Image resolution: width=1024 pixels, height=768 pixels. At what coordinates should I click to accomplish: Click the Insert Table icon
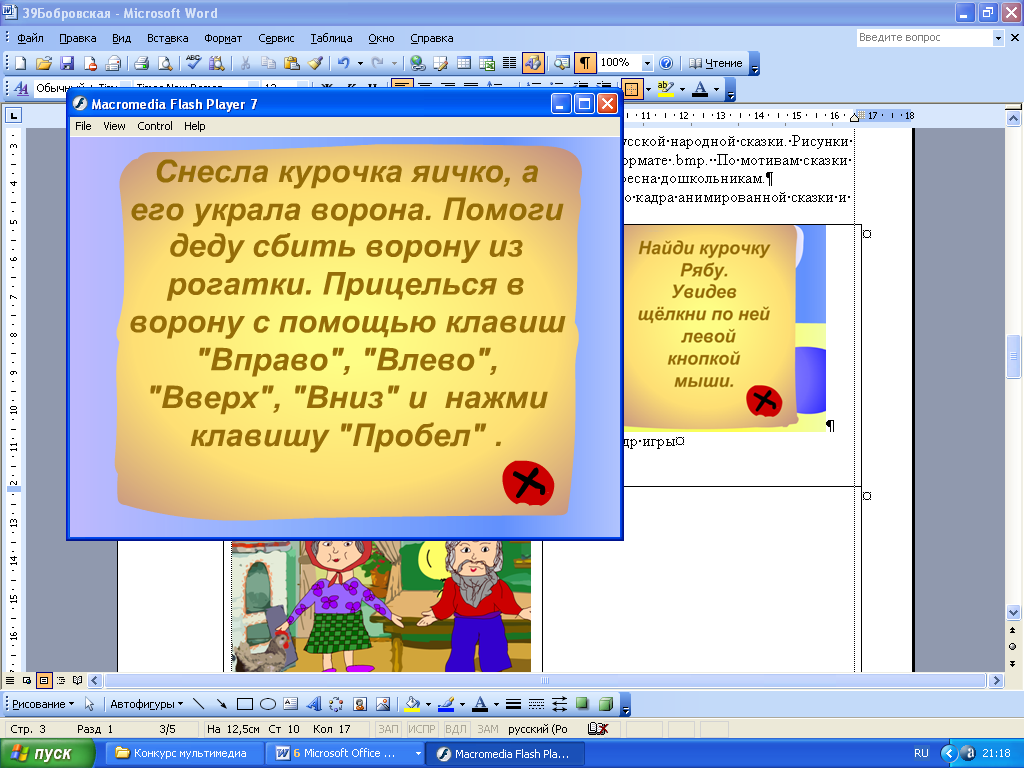pyautogui.click(x=464, y=63)
